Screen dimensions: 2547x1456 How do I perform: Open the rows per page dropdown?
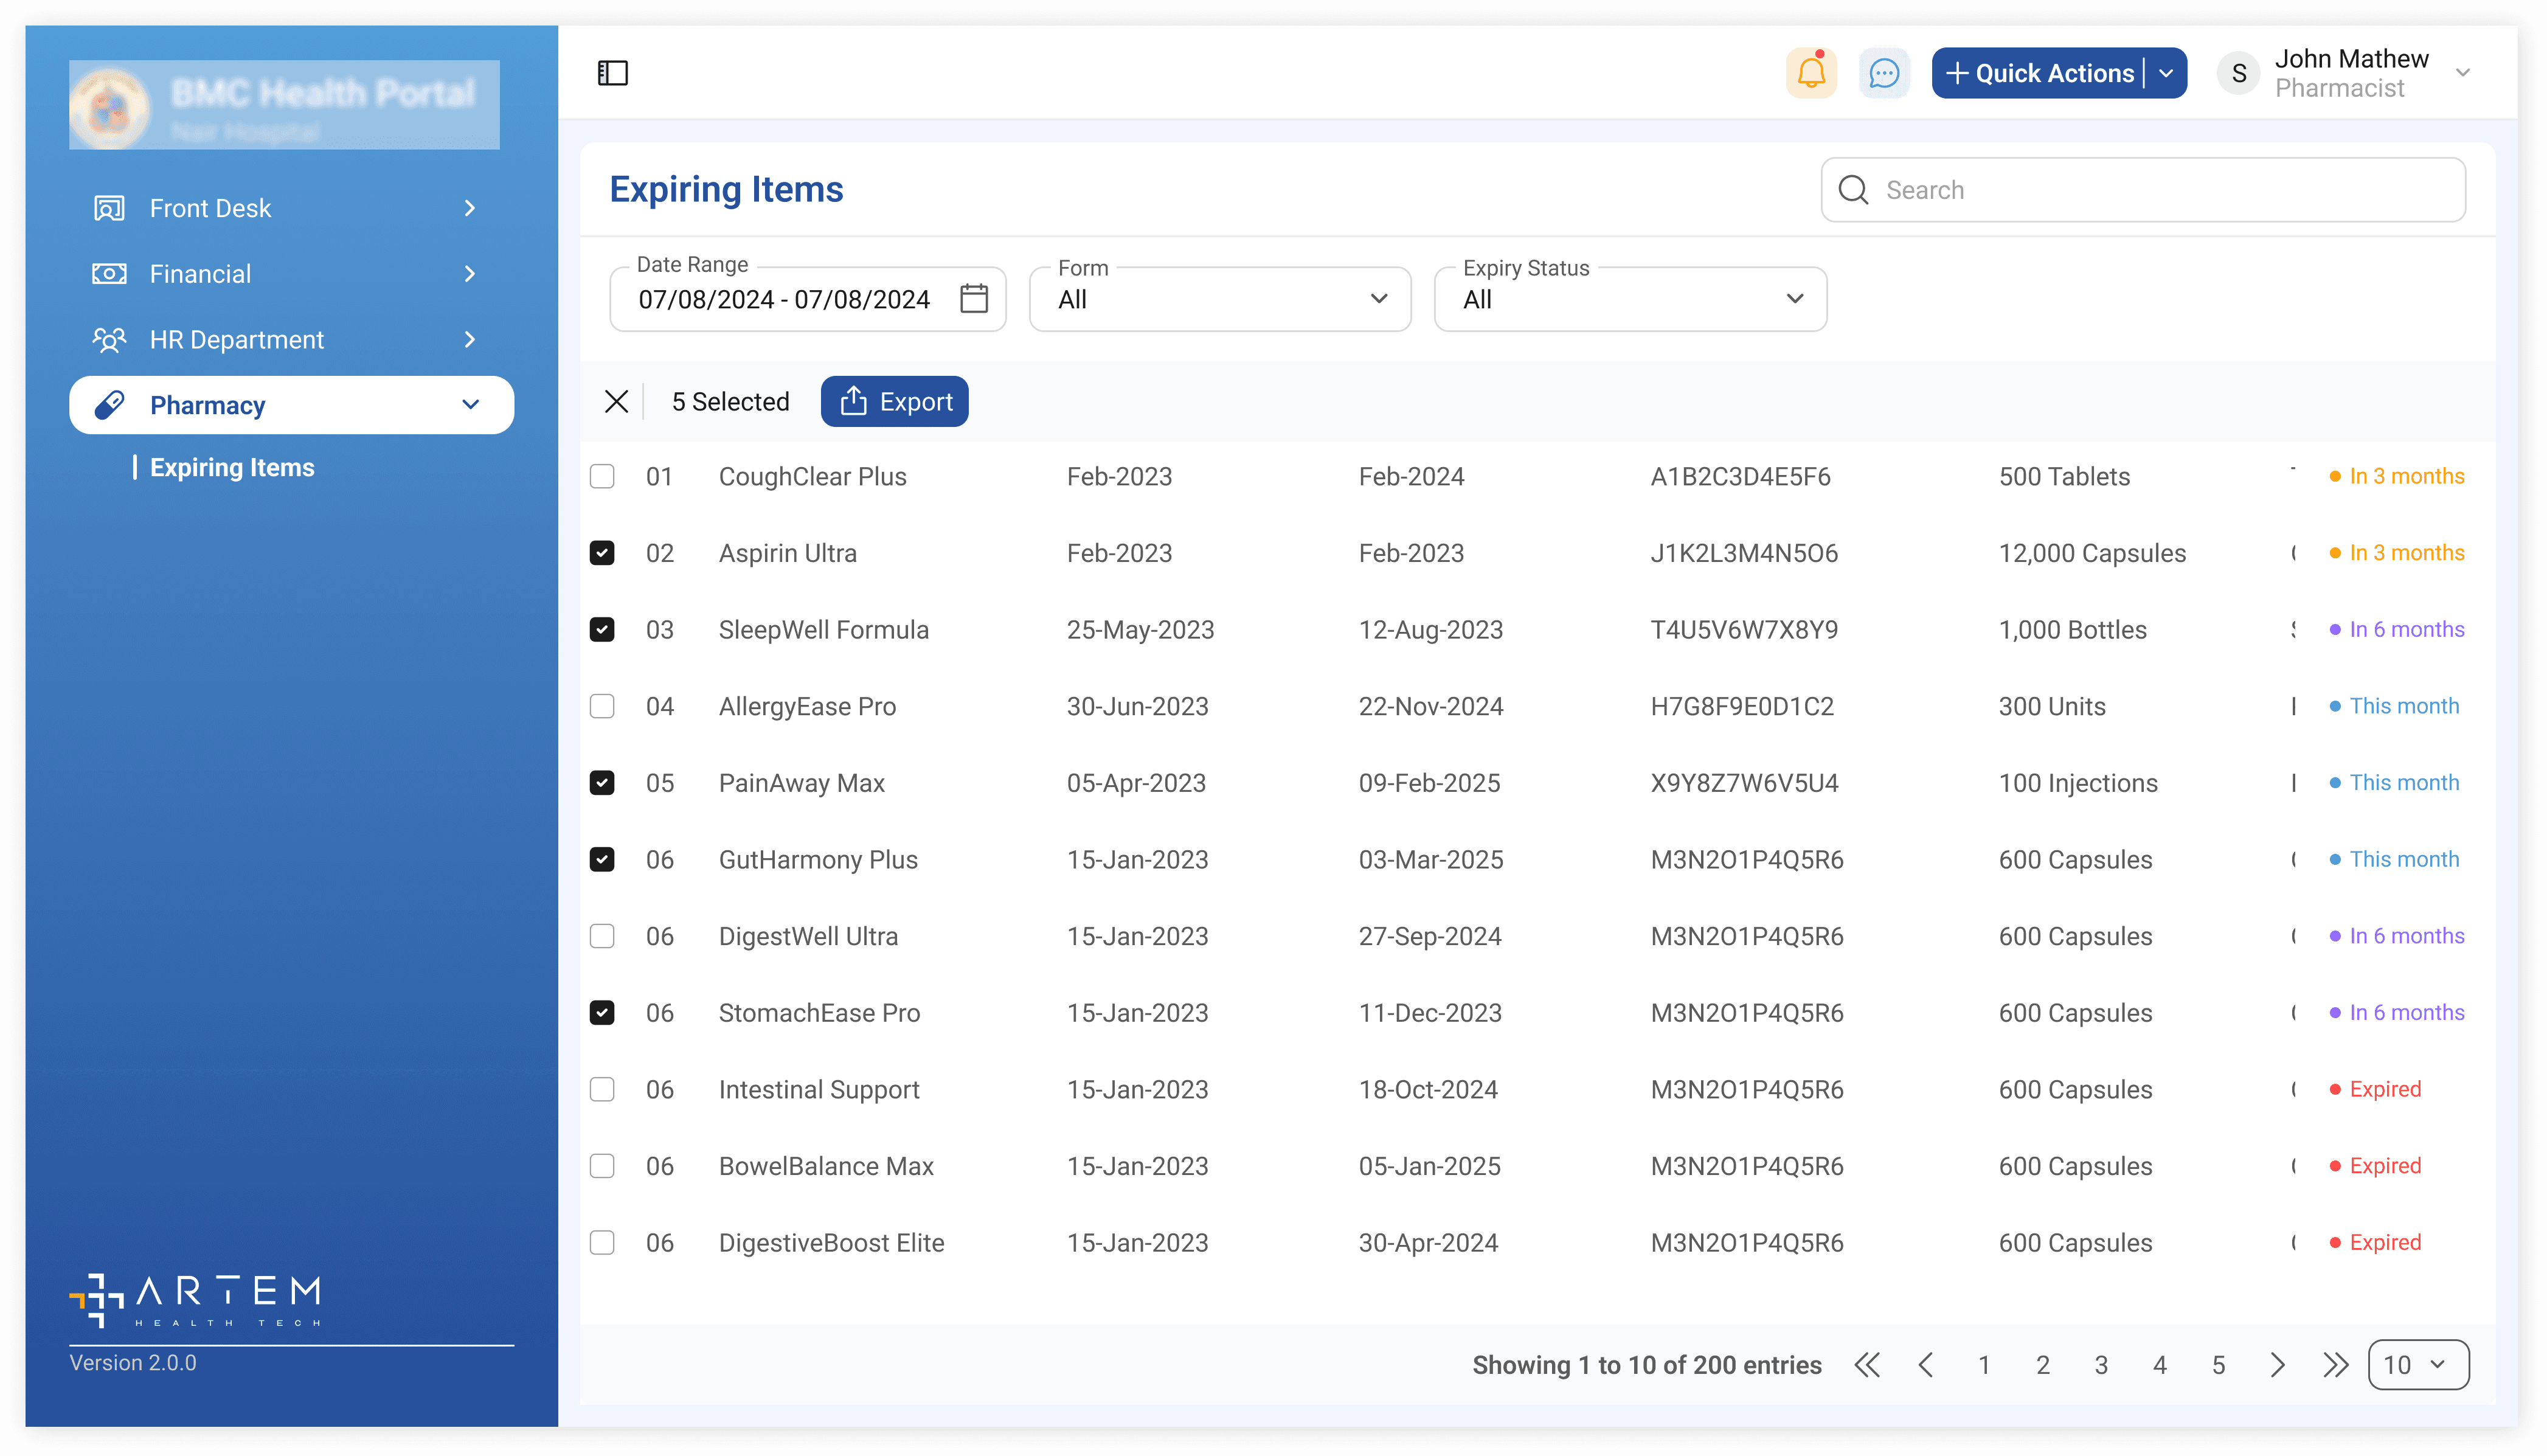click(x=2417, y=1365)
